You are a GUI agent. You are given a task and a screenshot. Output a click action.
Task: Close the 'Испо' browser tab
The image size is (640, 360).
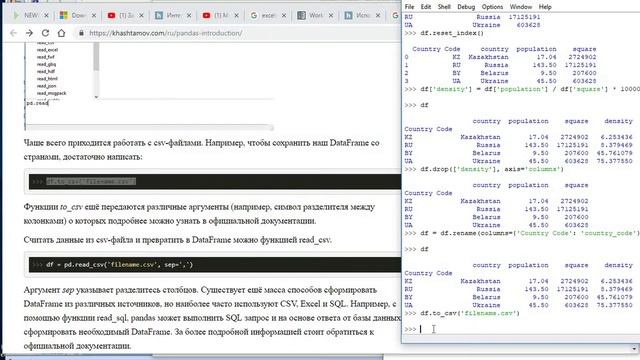pos(378,16)
